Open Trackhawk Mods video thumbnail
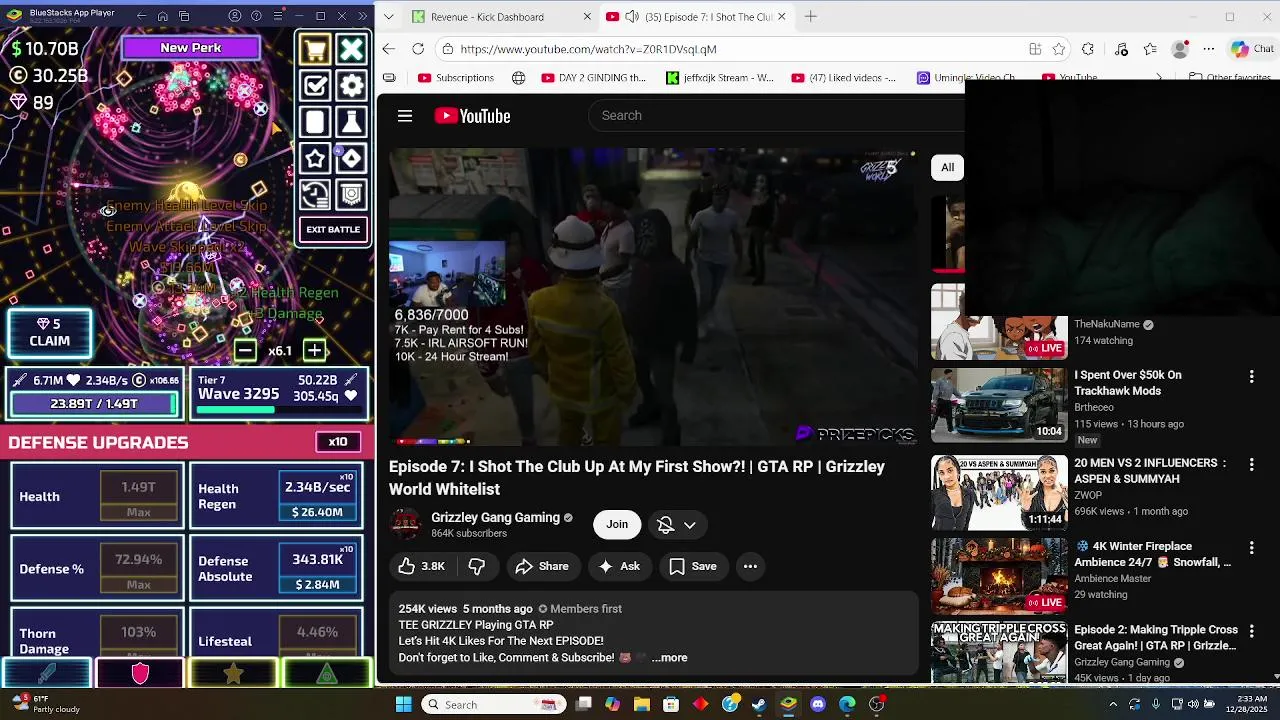 tap(999, 405)
